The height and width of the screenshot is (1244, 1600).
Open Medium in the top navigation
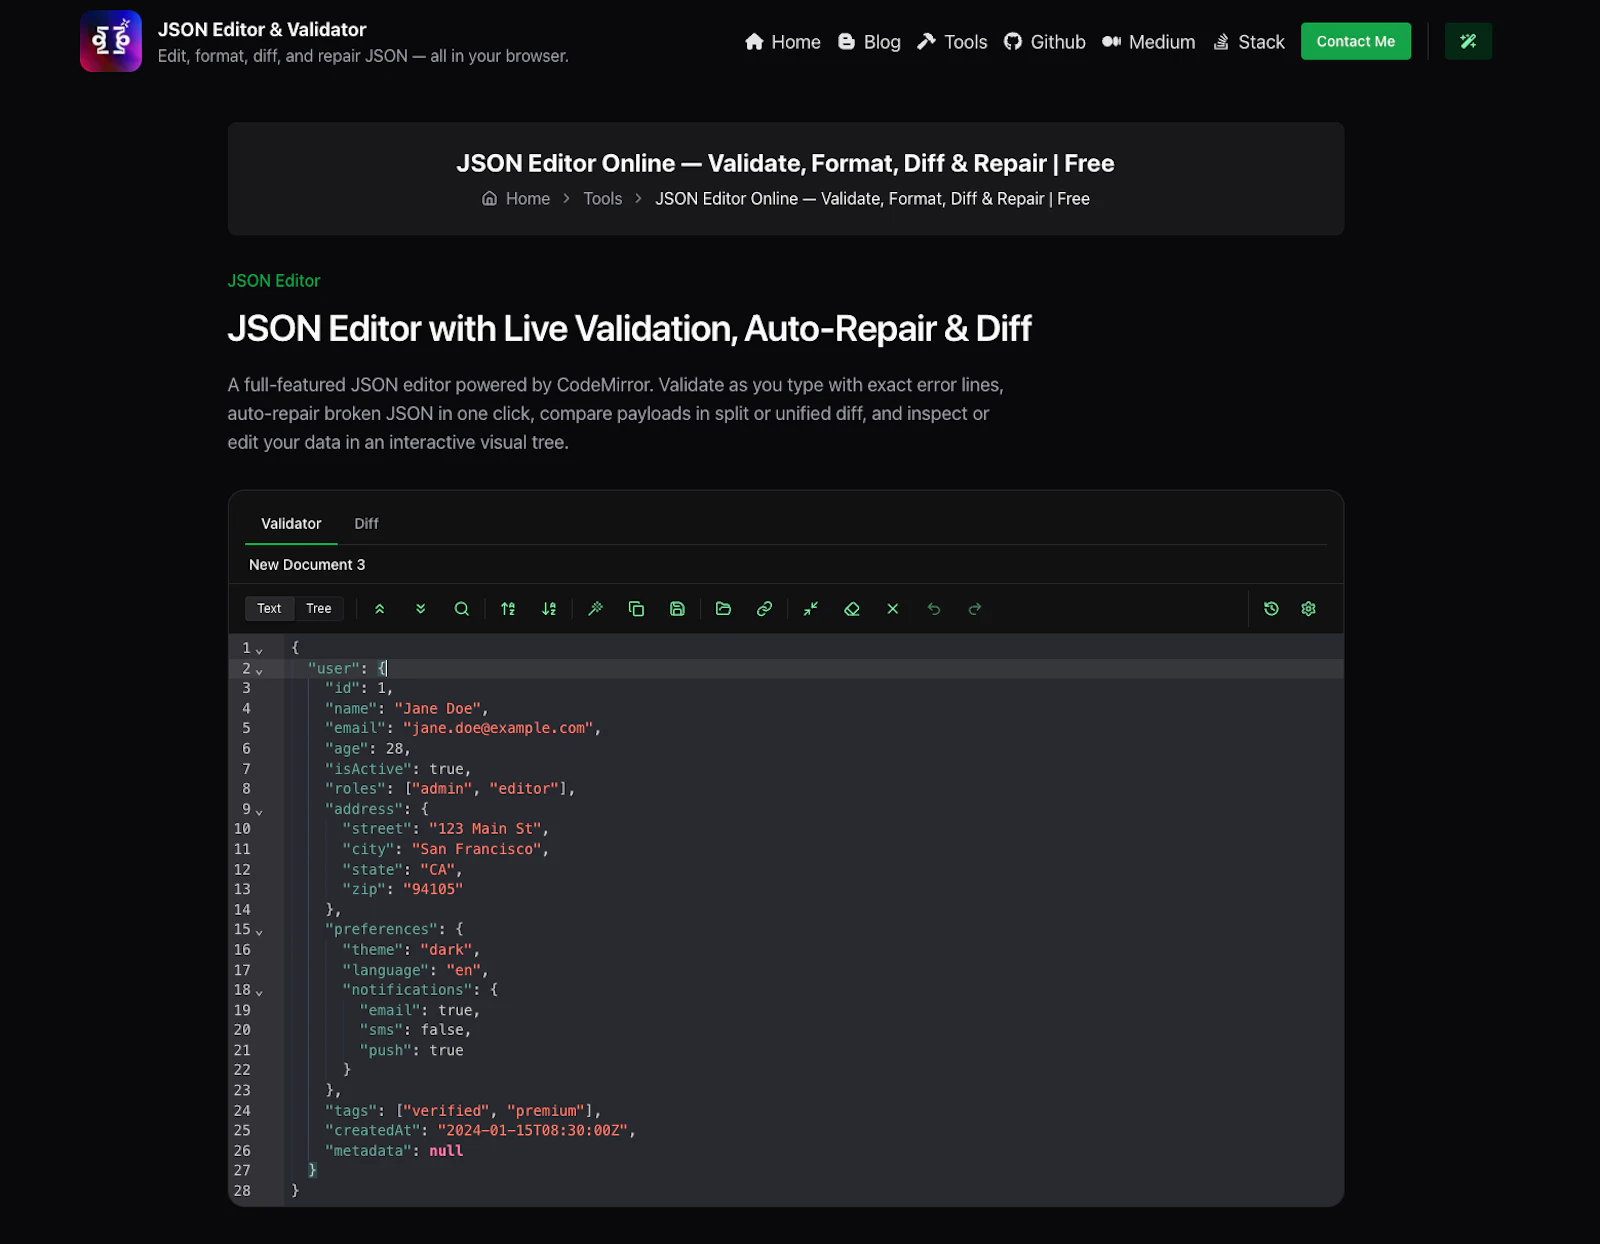[x=1148, y=42]
